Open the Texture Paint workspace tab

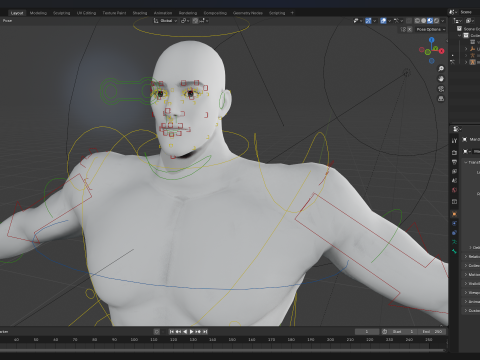pyautogui.click(x=114, y=13)
